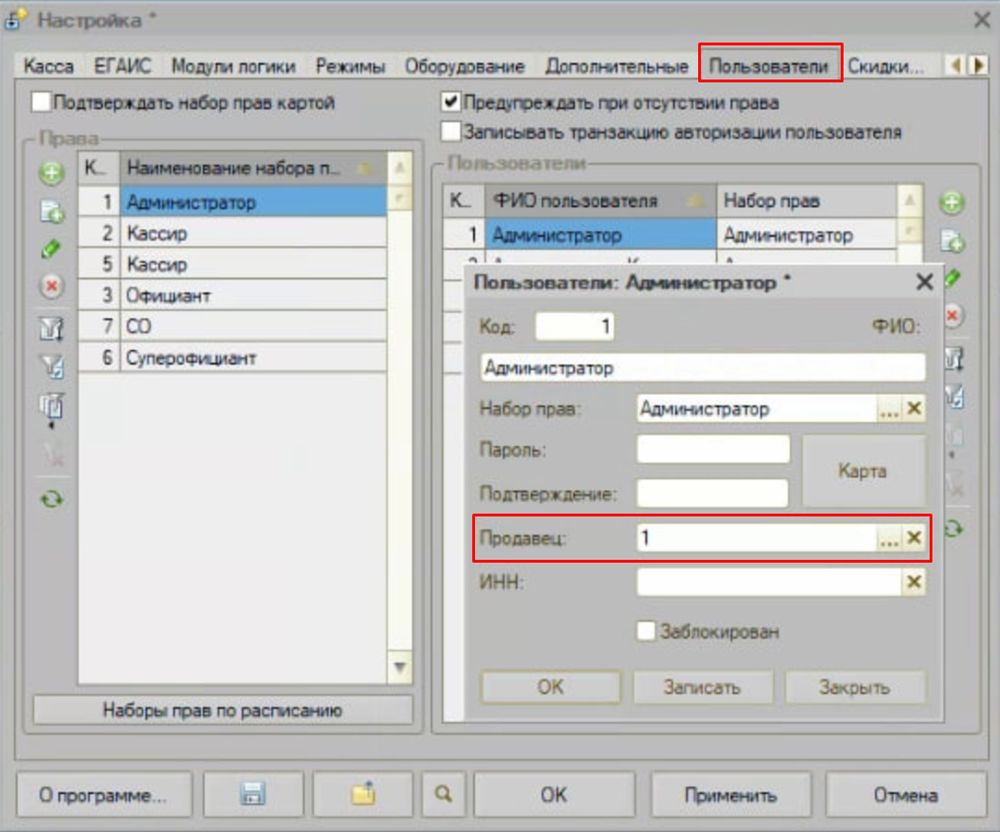Tick the 'Заблокирован' checkbox
This screenshot has width=1000, height=832.
pyautogui.click(x=647, y=631)
